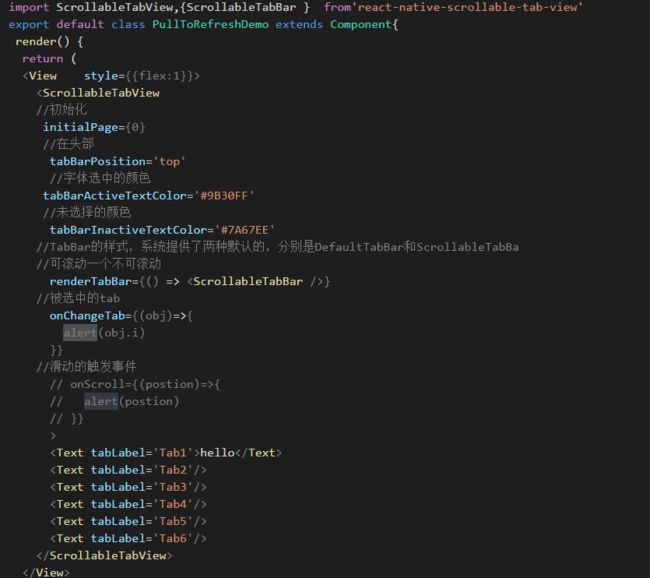Click the comment mentioning DefaultTabBar
This screenshot has height=578, width=650.
click(278, 247)
